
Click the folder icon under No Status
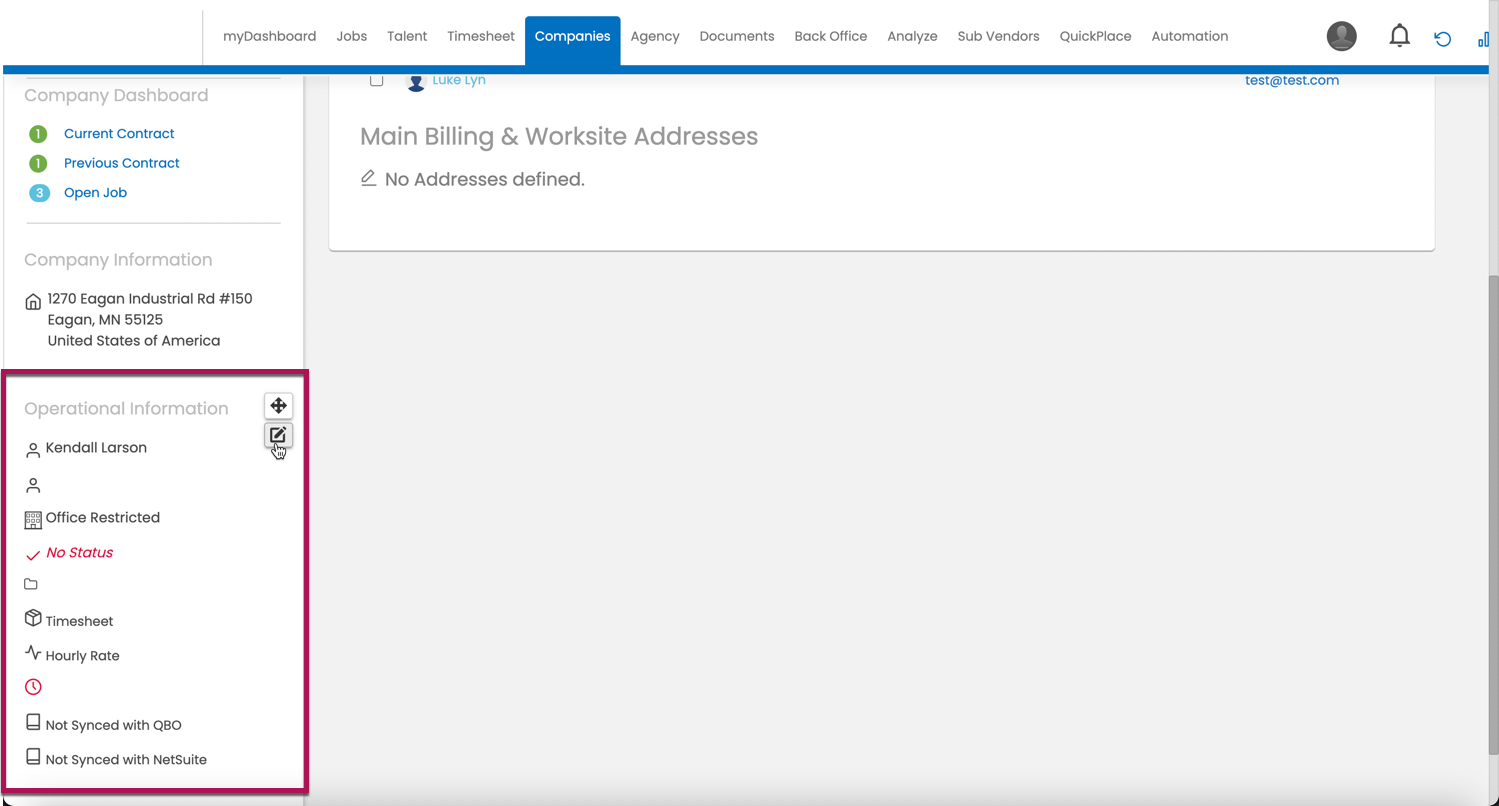[x=31, y=584]
